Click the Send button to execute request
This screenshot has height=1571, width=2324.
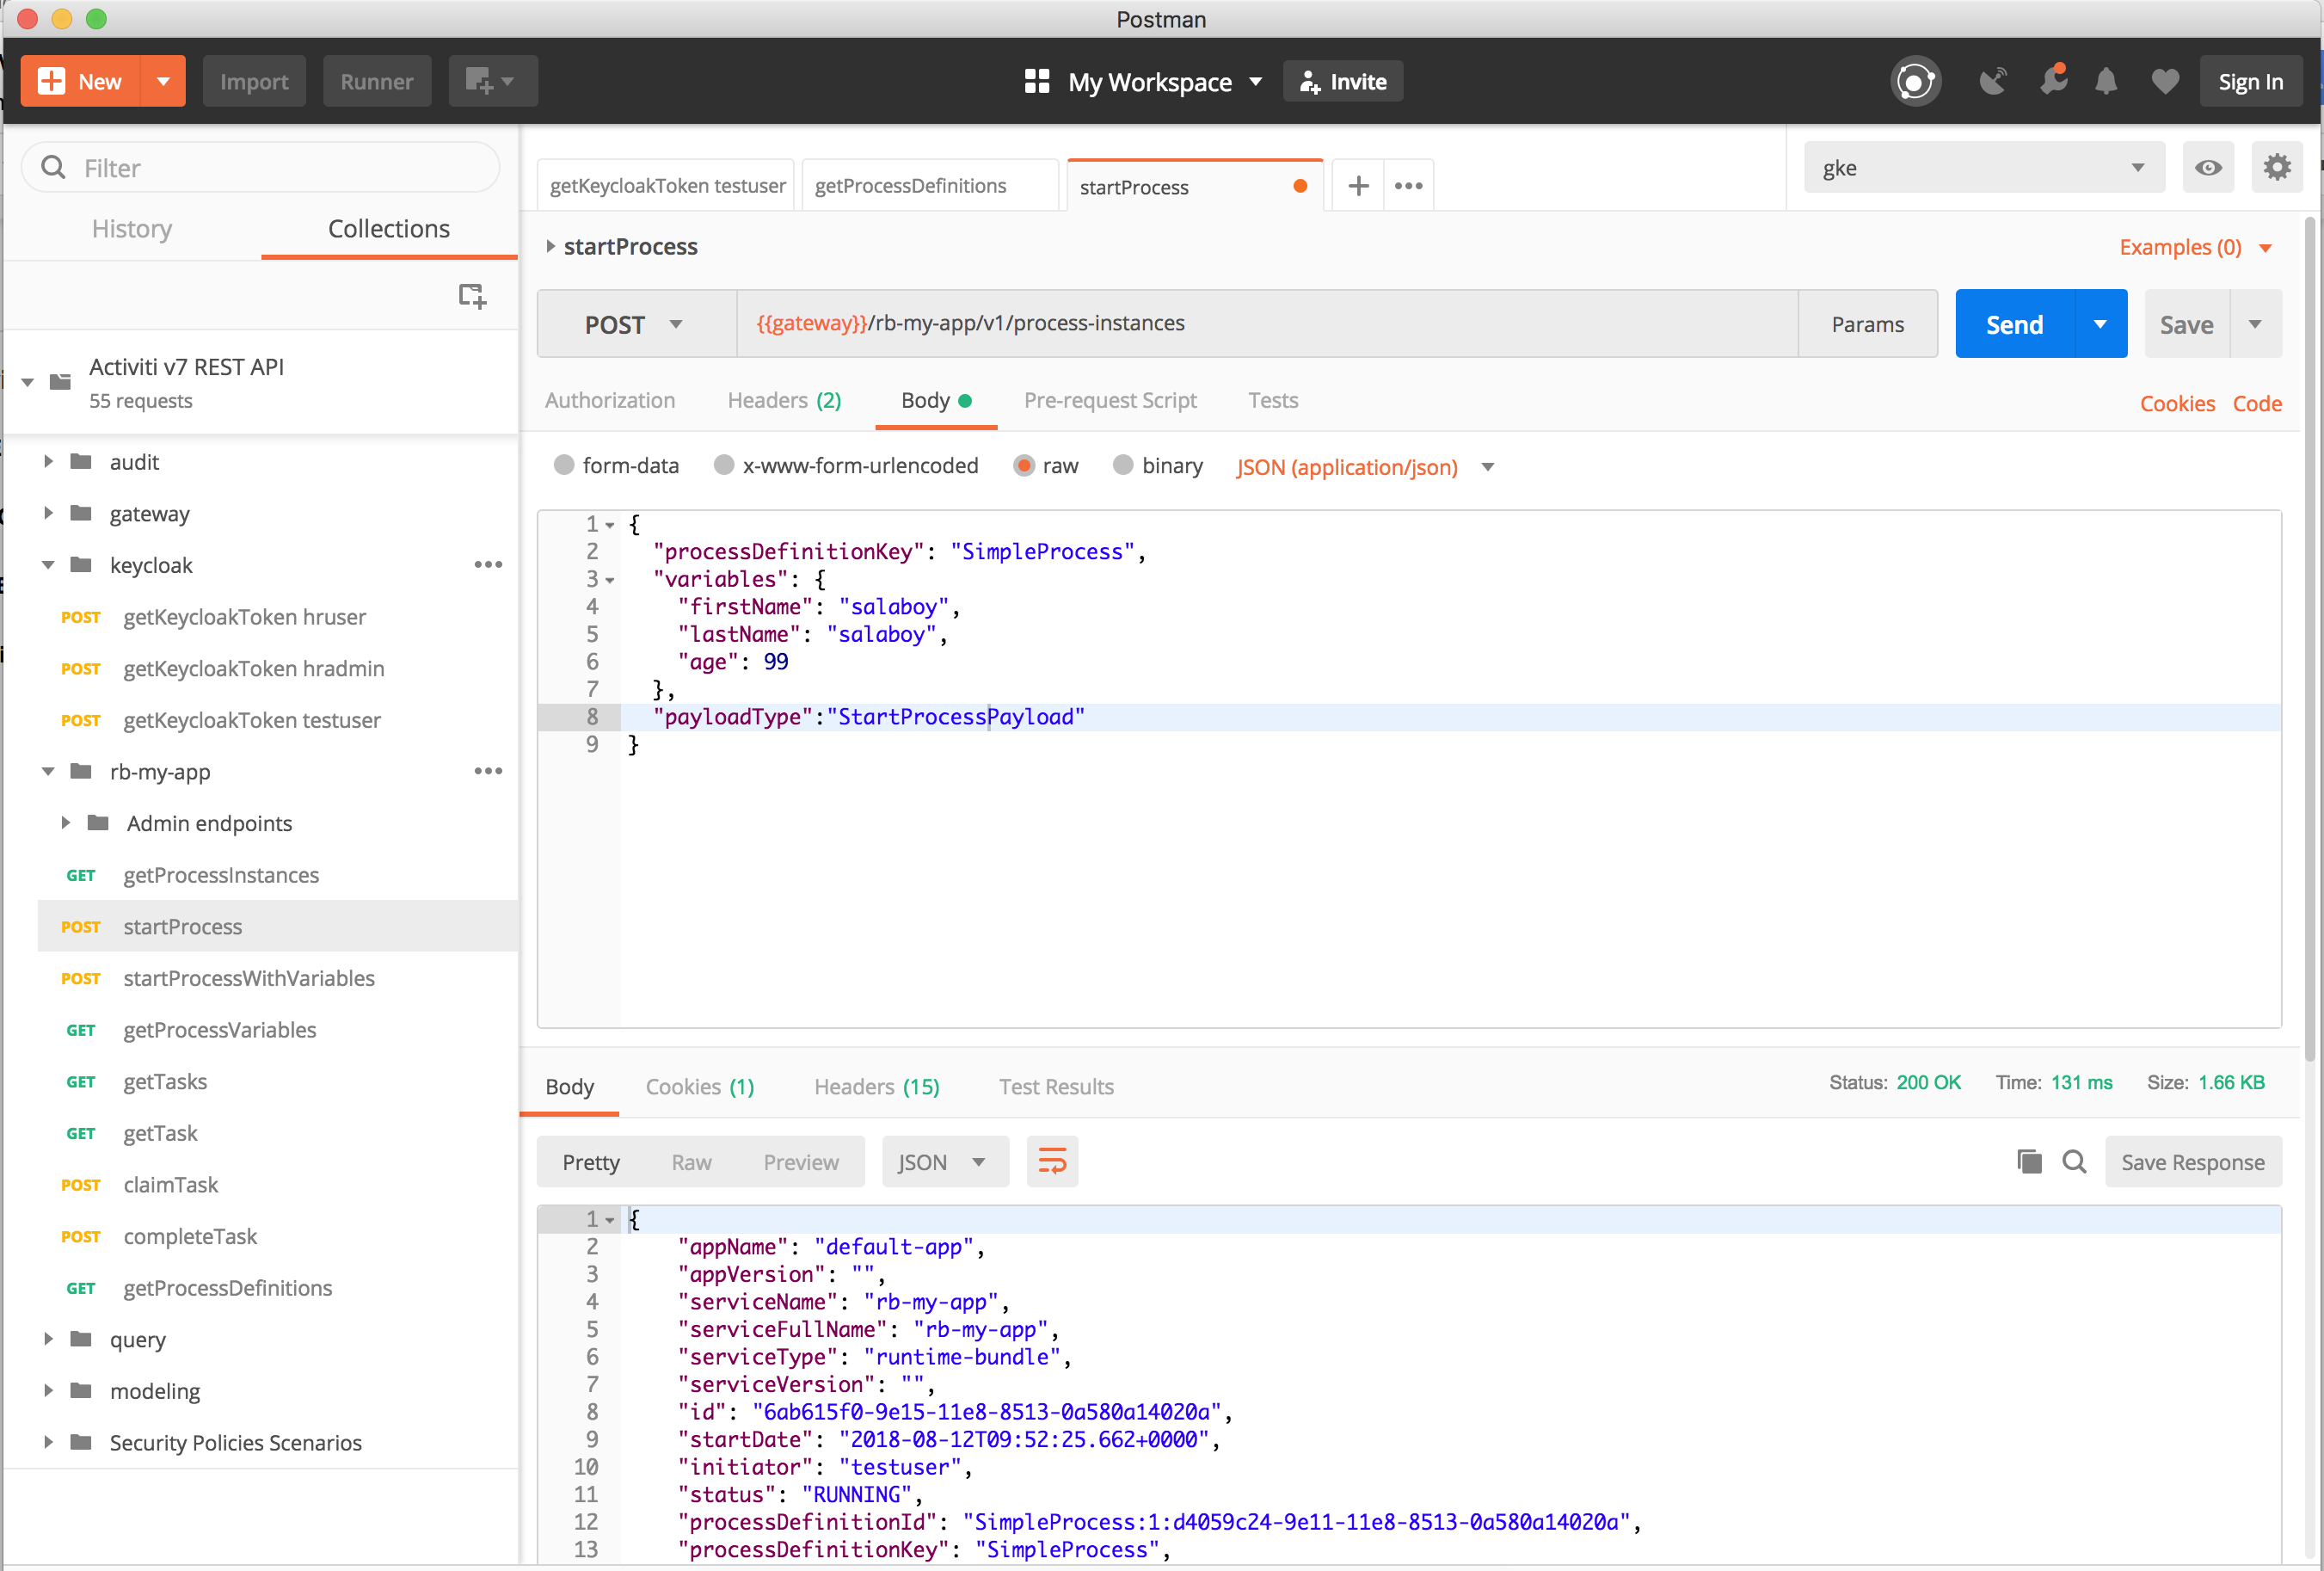tap(2014, 323)
